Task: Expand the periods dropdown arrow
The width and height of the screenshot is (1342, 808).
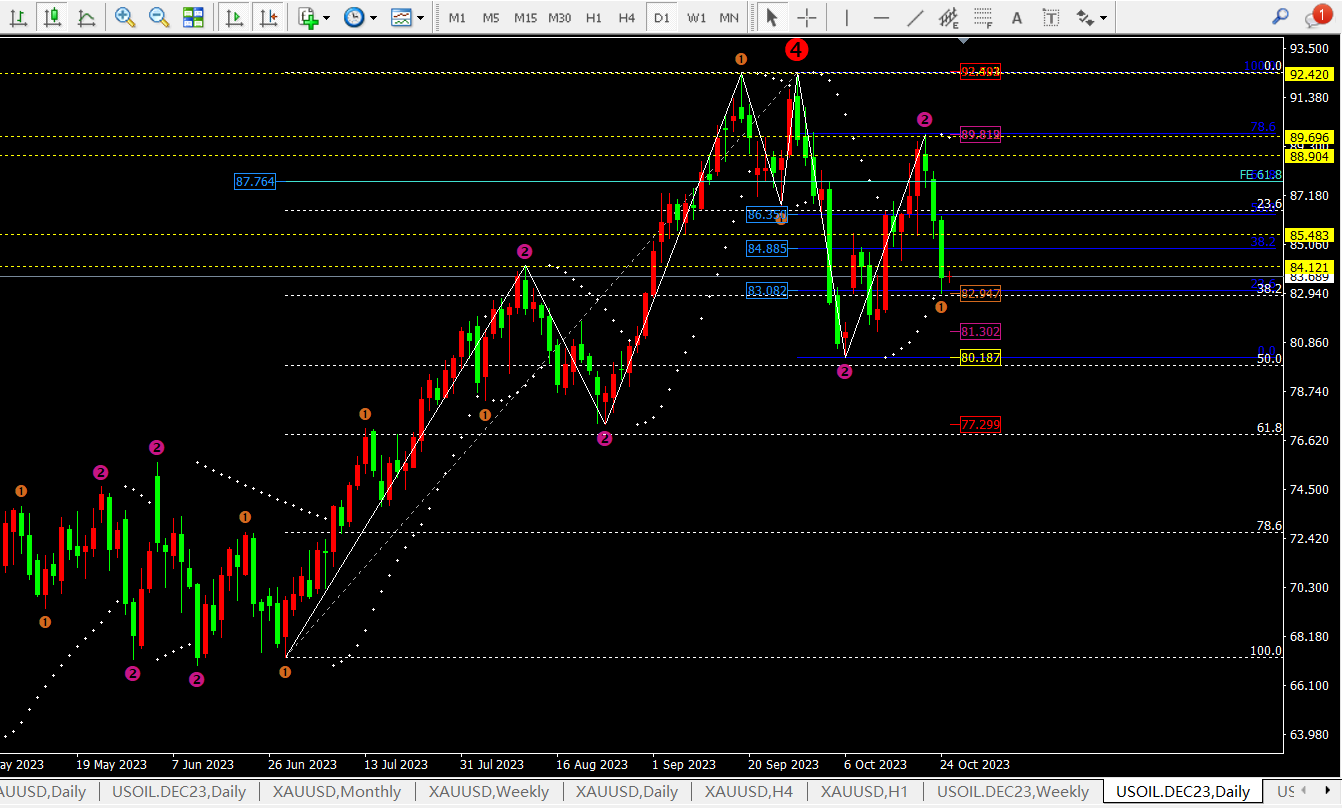Action: pyautogui.click(x=373, y=17)
